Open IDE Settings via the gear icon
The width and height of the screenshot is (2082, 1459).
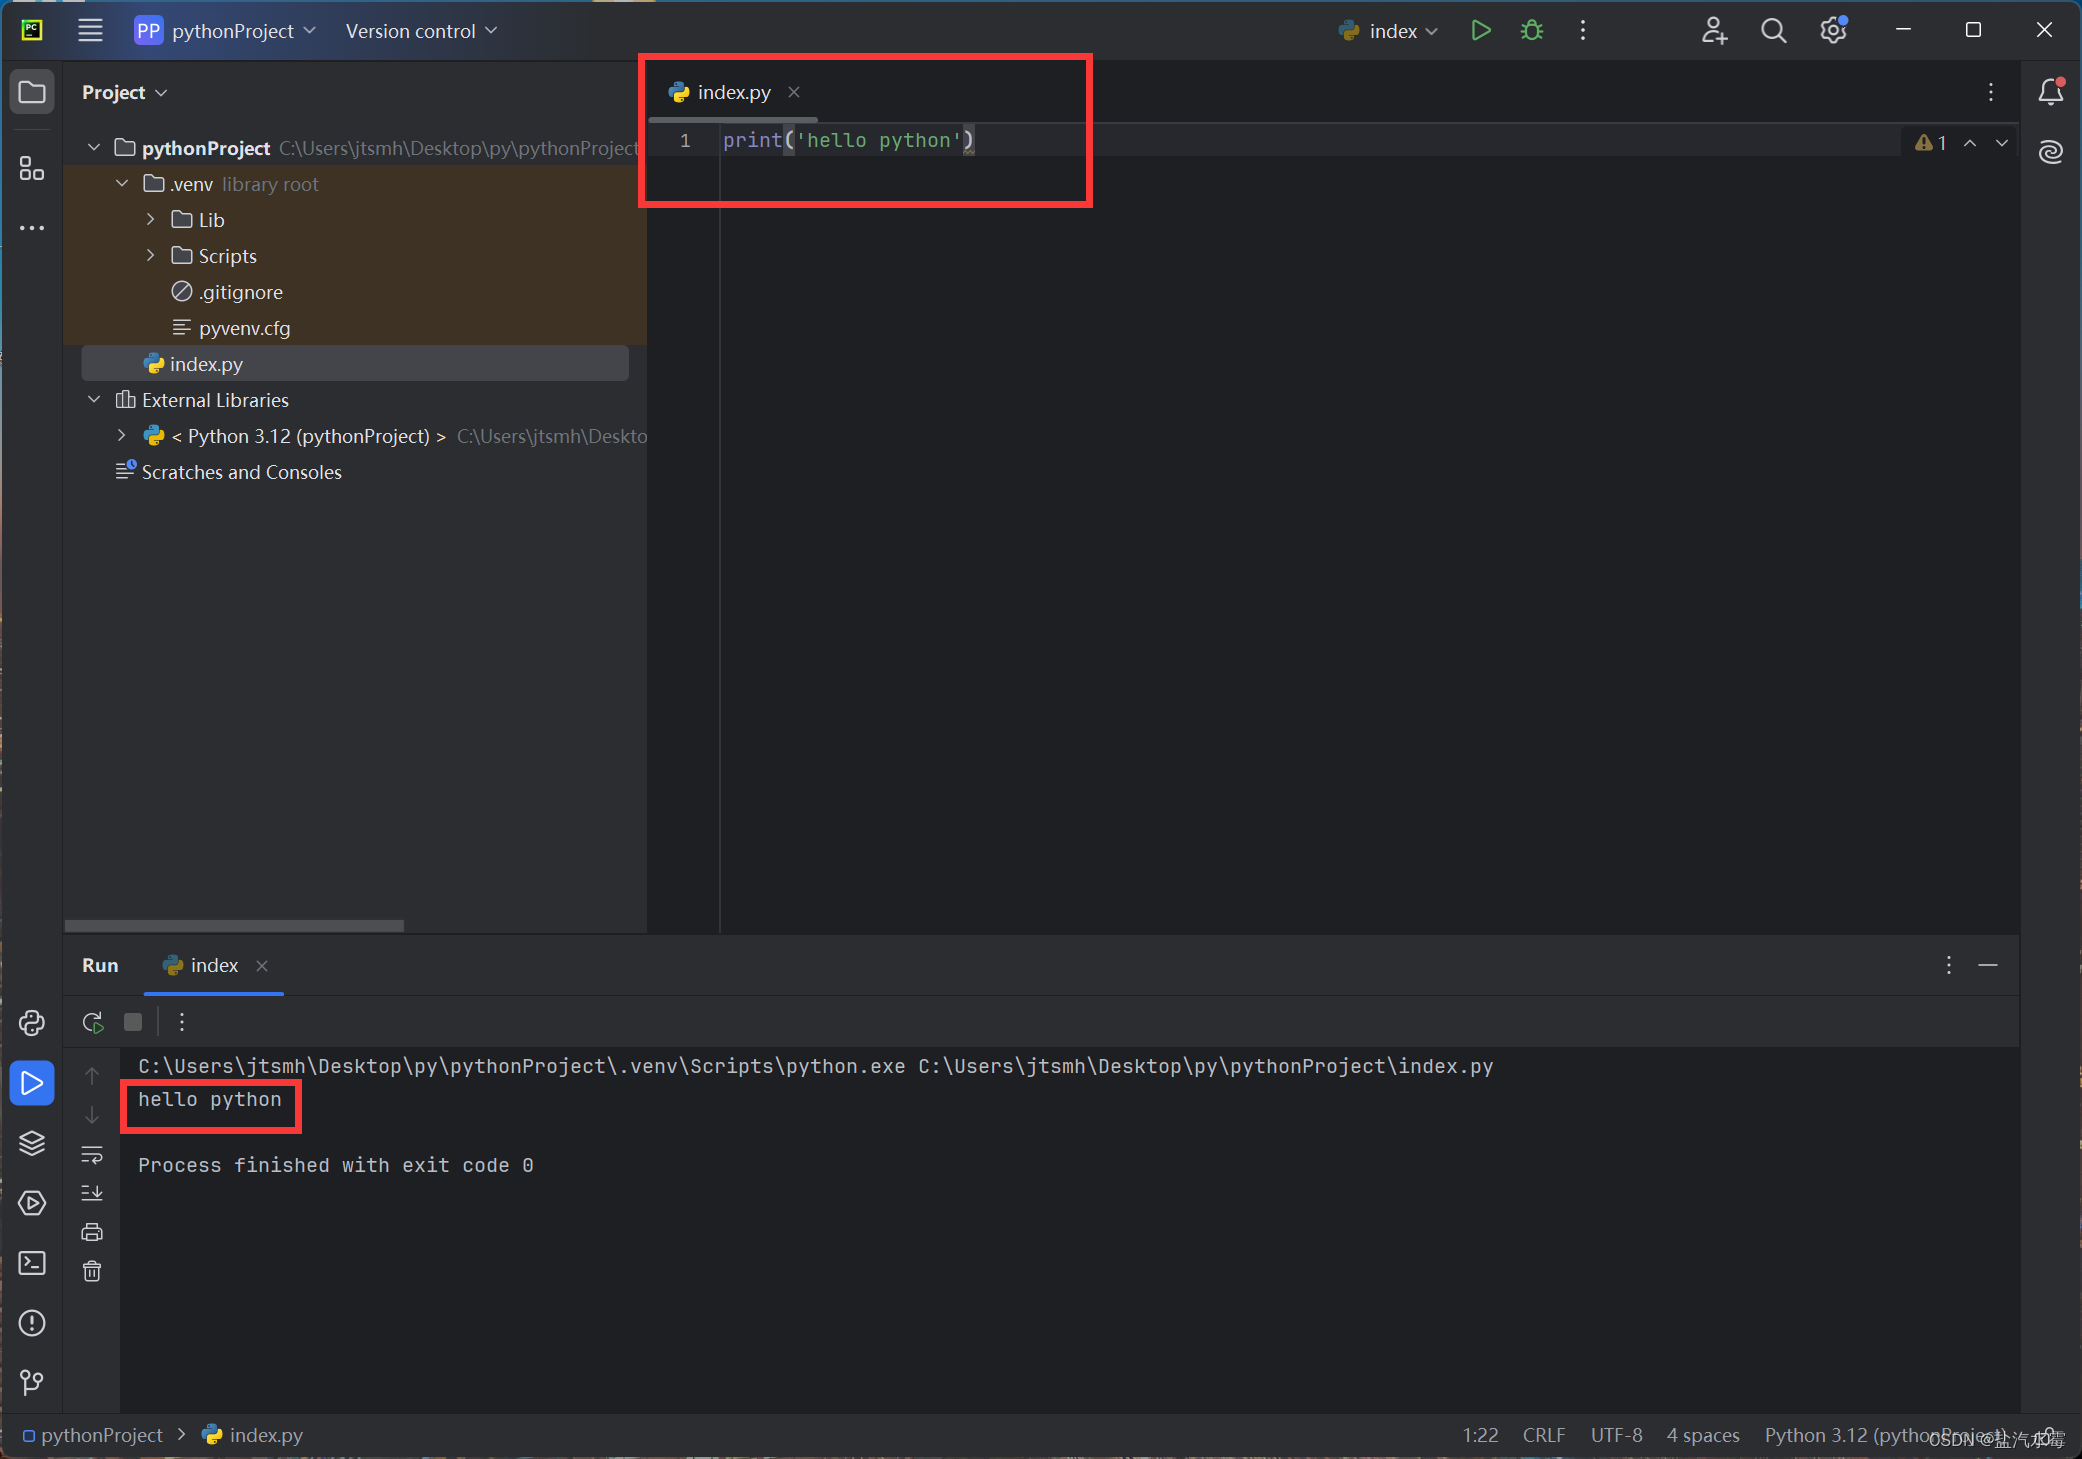tap(1833, 30)
